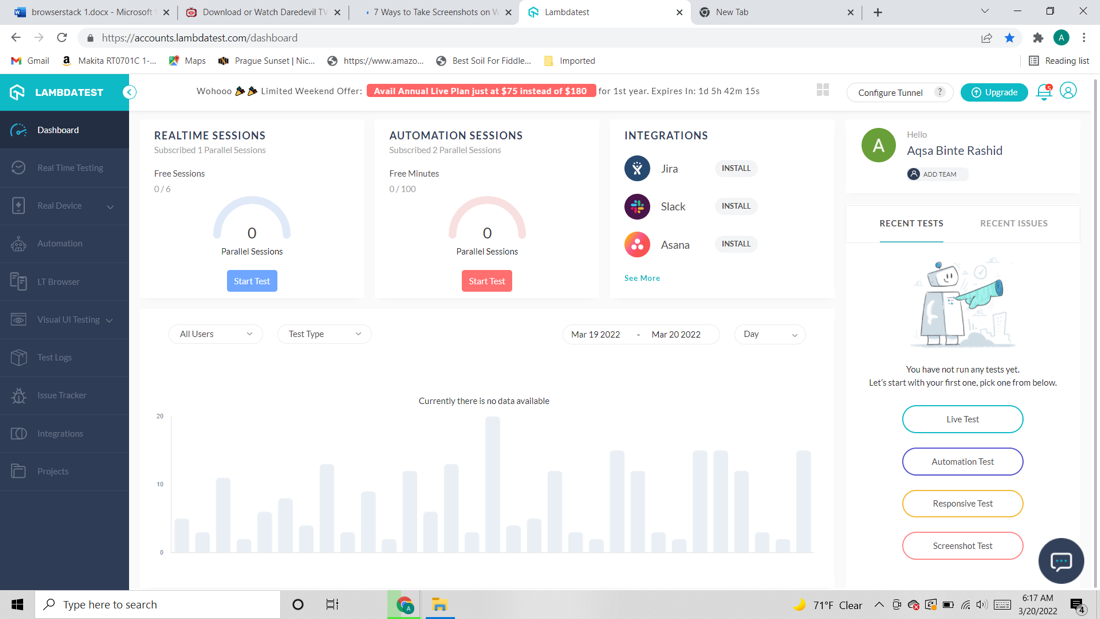The image size is (1100, 619).
Task: Click the Live Test button
Action: (x=962, y=419)
